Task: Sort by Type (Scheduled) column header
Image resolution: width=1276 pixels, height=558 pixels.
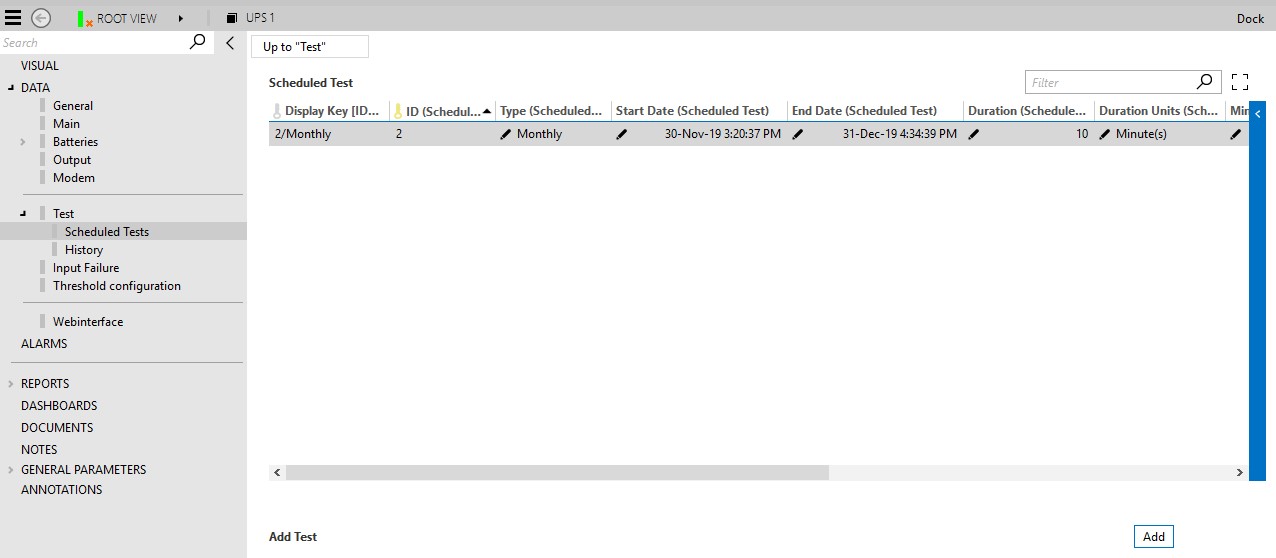Action: [x=553, y=111]
